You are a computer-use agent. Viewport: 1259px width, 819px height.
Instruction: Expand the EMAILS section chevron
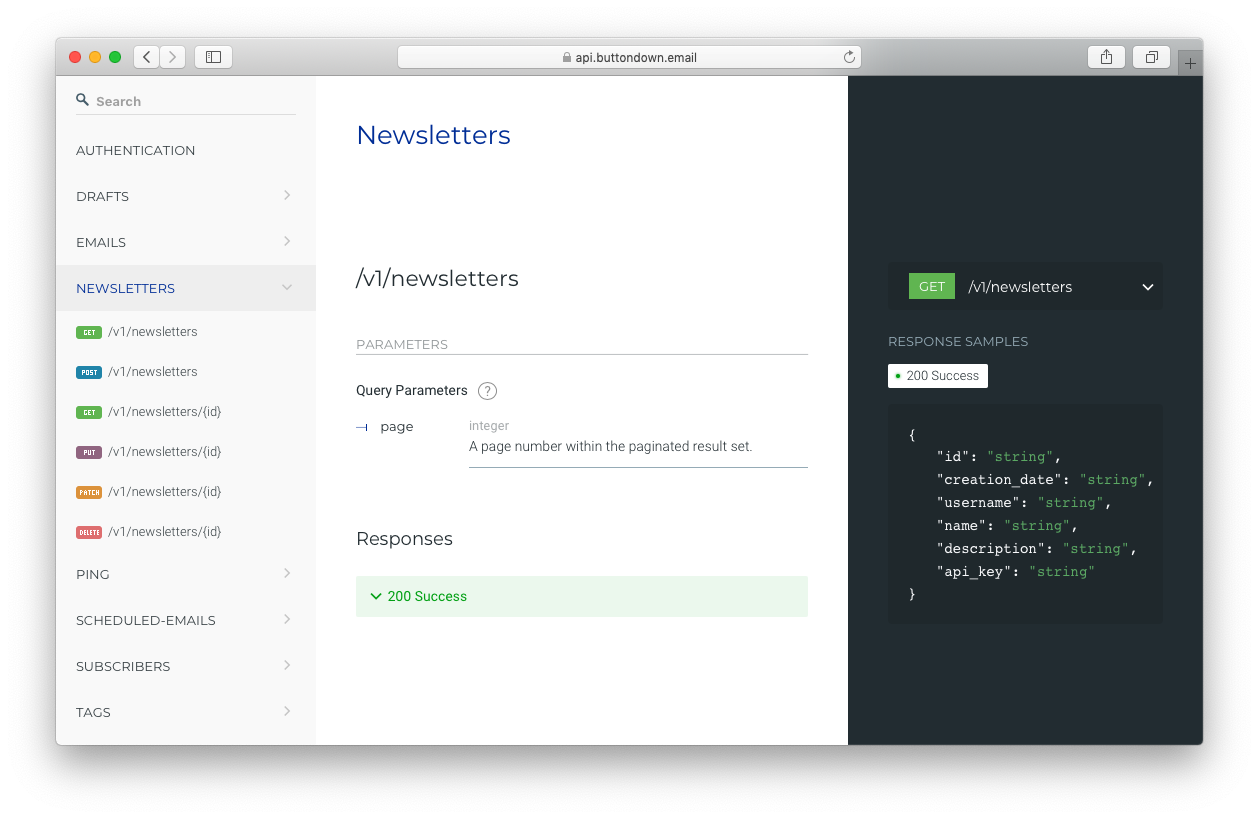(287, 241)
